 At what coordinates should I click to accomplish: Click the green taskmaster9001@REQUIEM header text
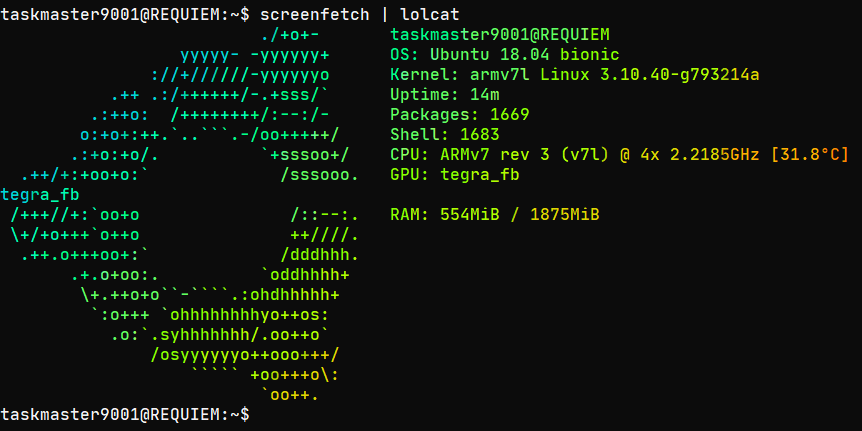pos(500,35)
